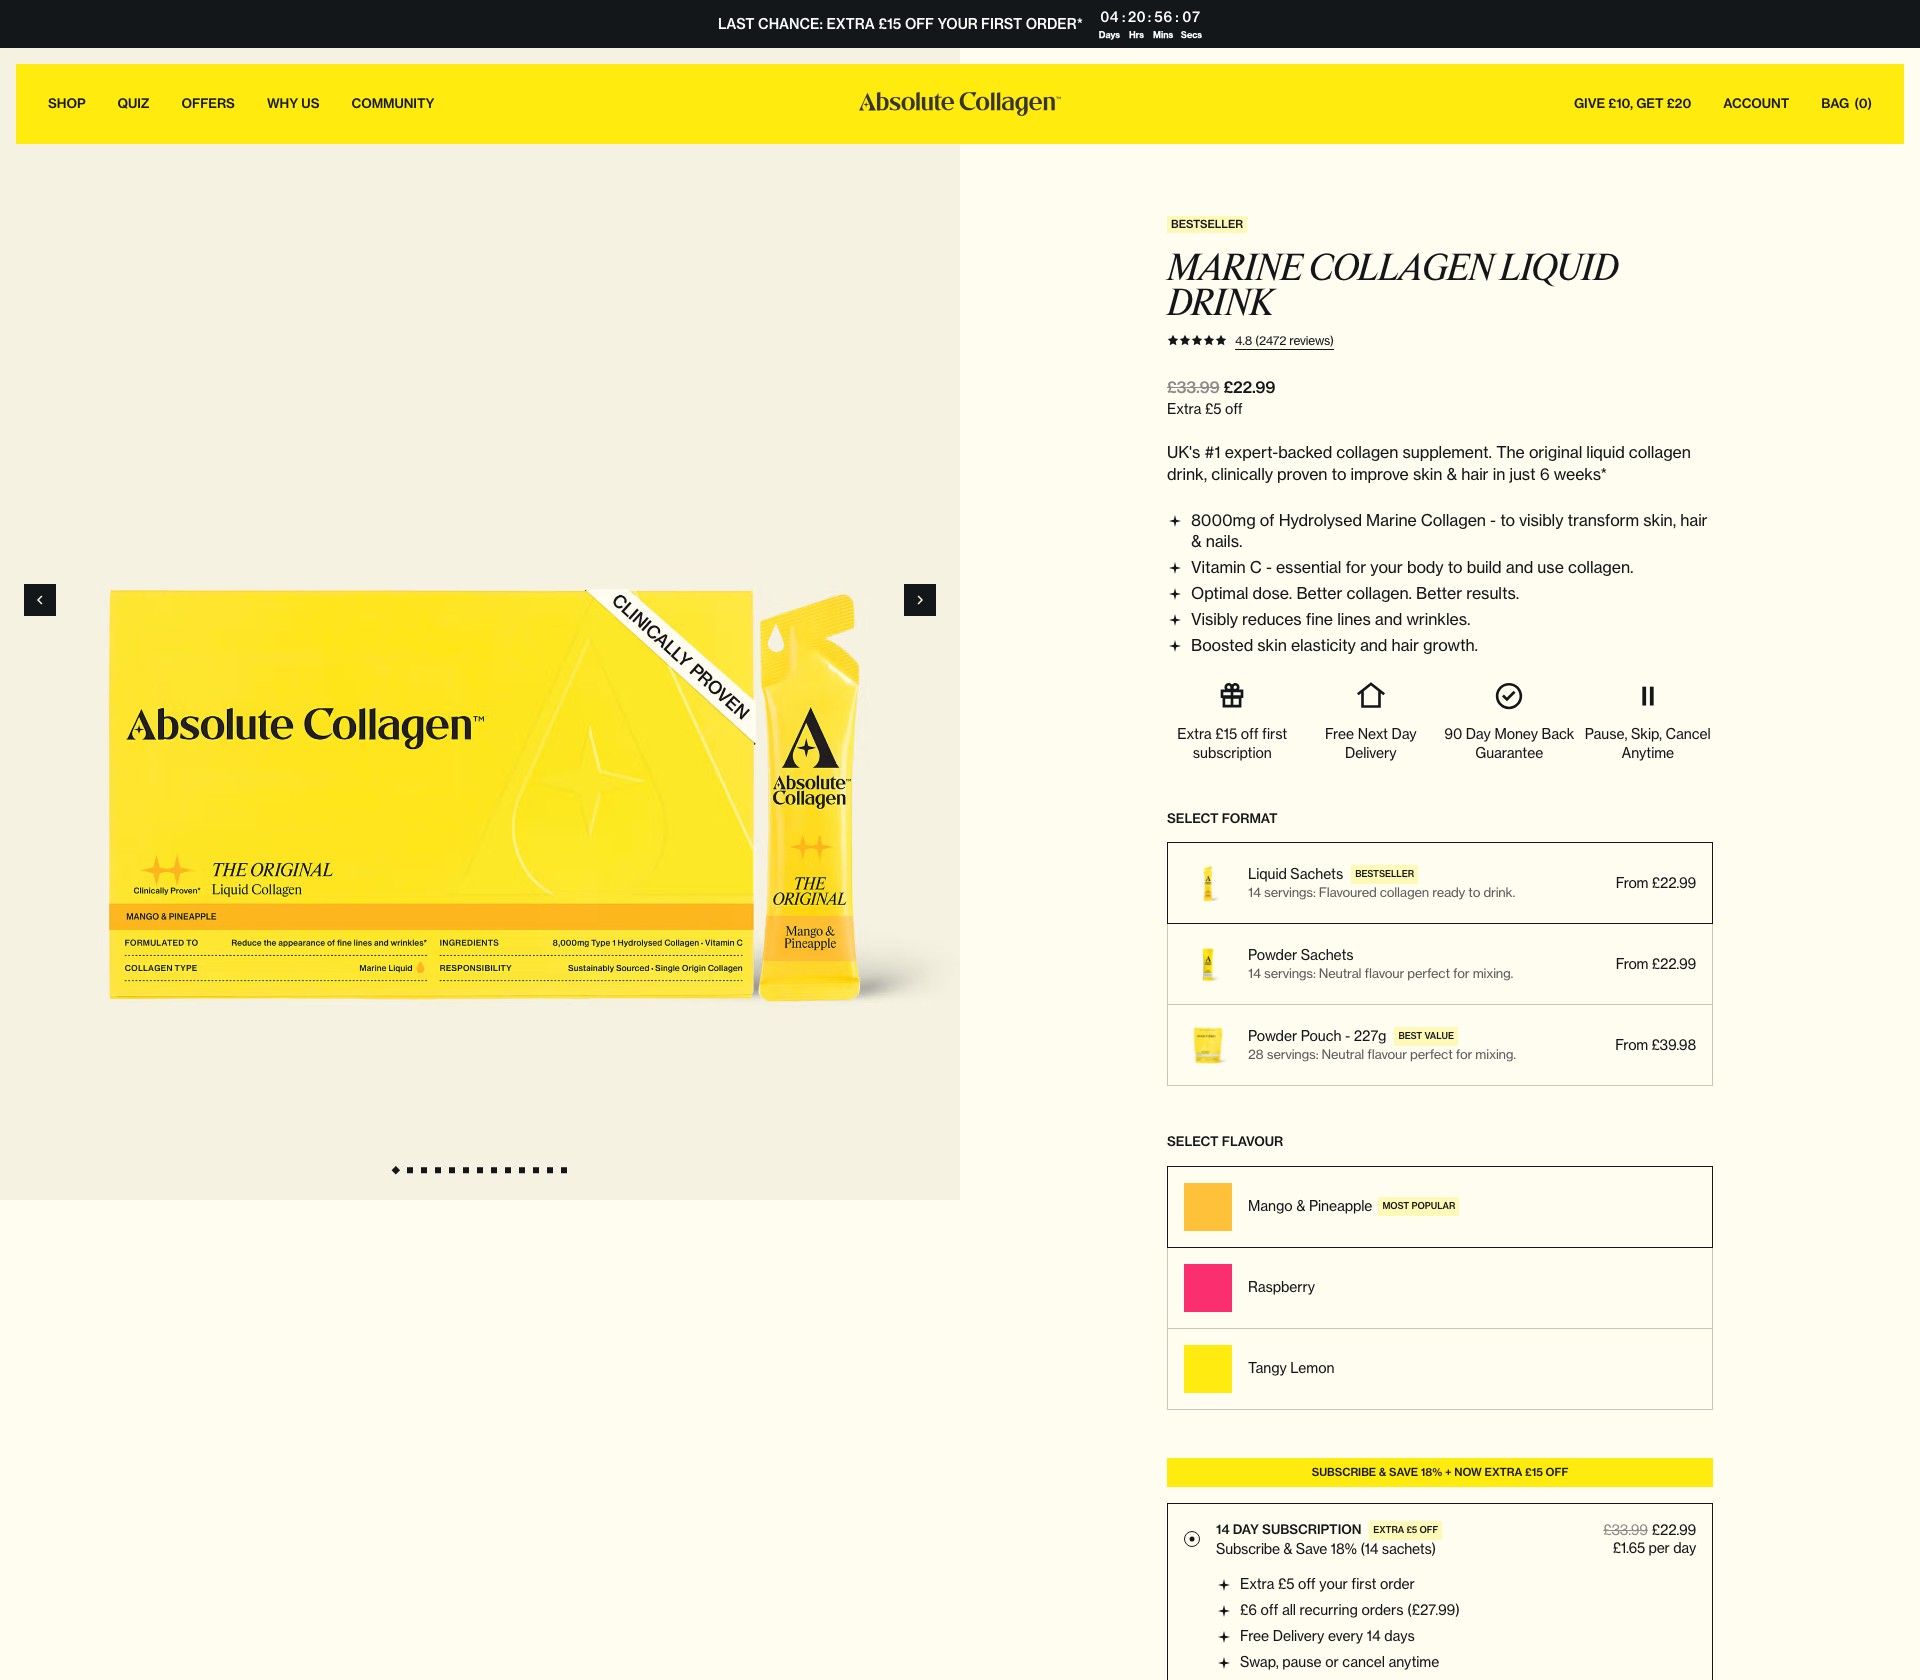Click Liquid Sachets product thumbnail icon
This screenshot has width=1920, height=1680.
1208,883
